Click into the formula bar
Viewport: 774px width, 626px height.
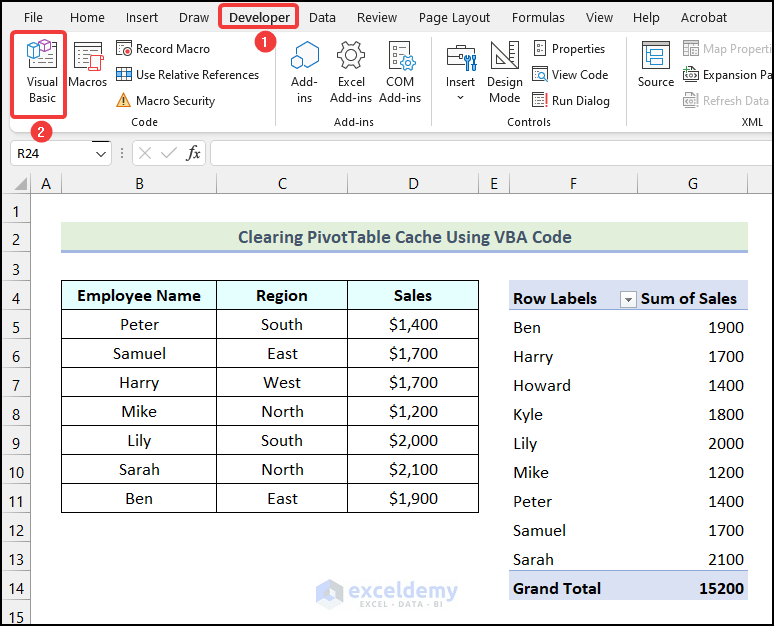coord(491,154)
